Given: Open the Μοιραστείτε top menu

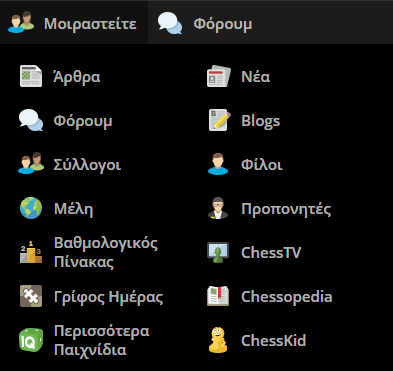Looking at the screenshot, I should 74,23.
